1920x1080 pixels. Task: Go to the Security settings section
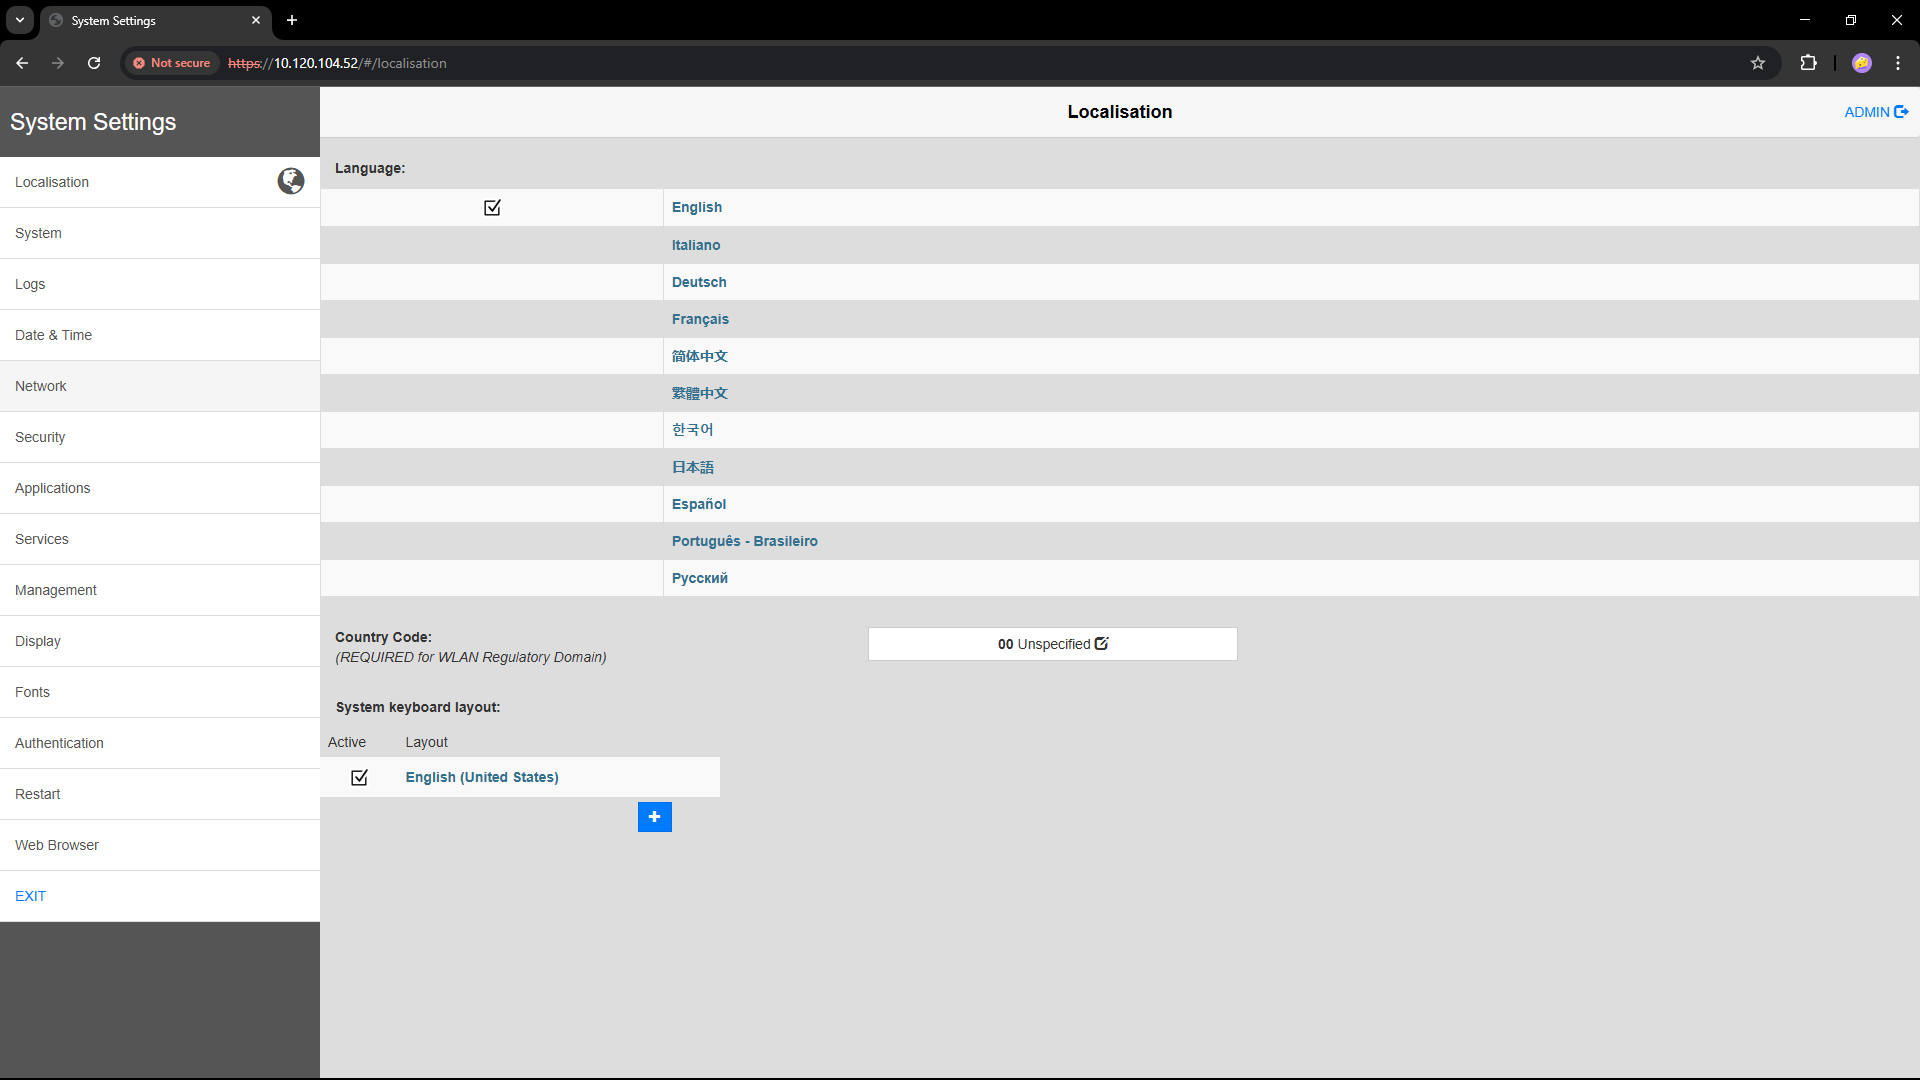40,437
